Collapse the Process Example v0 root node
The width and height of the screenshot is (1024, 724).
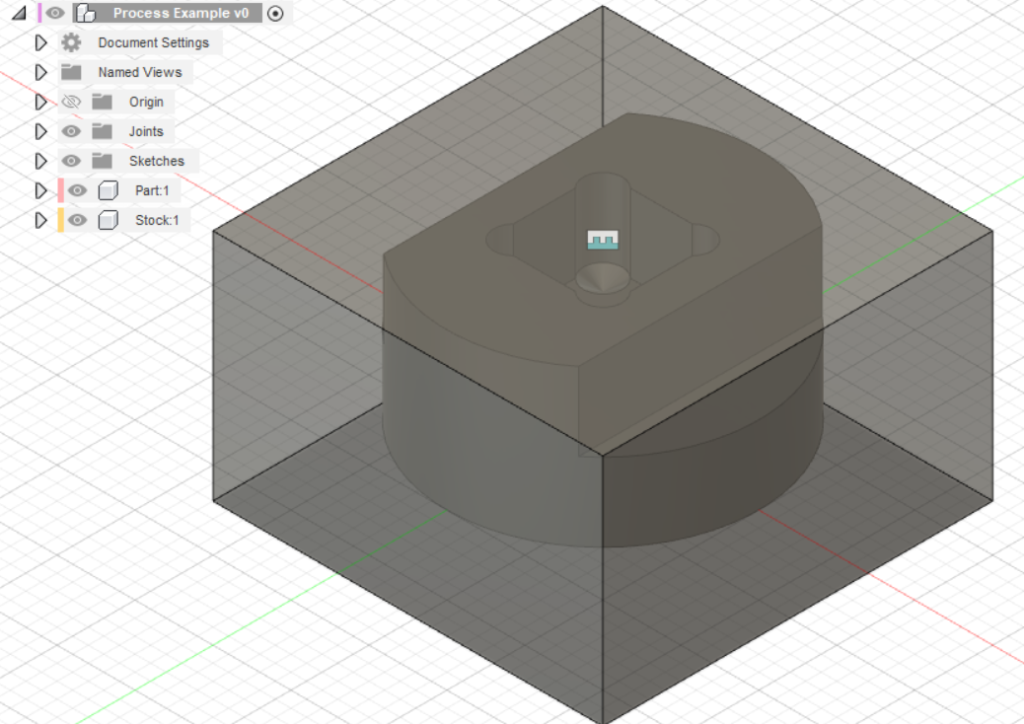19,13
